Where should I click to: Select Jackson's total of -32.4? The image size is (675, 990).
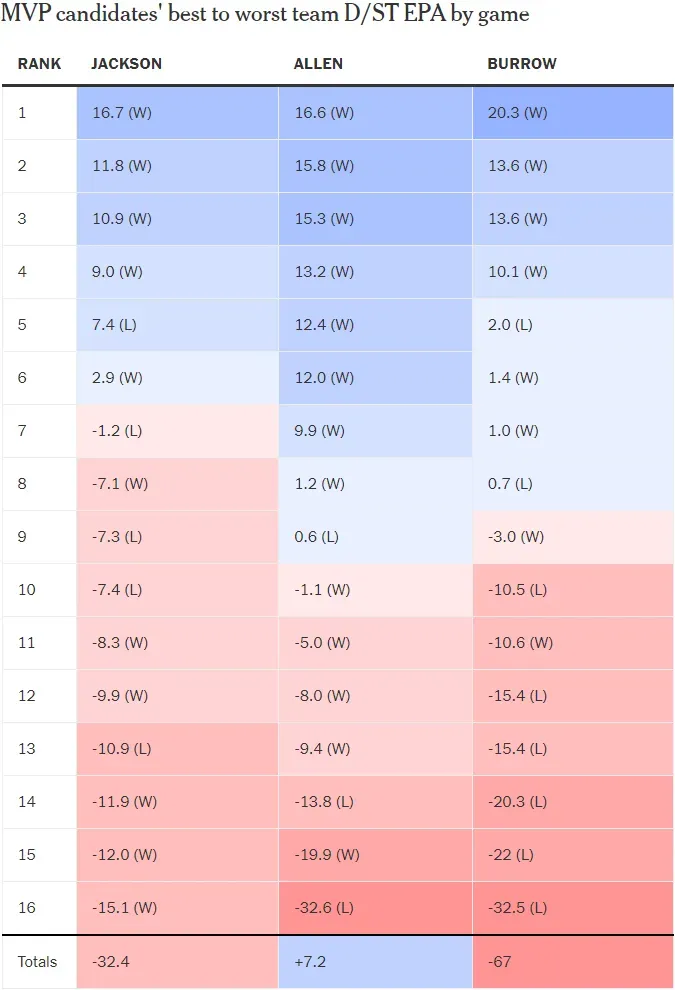111,962
